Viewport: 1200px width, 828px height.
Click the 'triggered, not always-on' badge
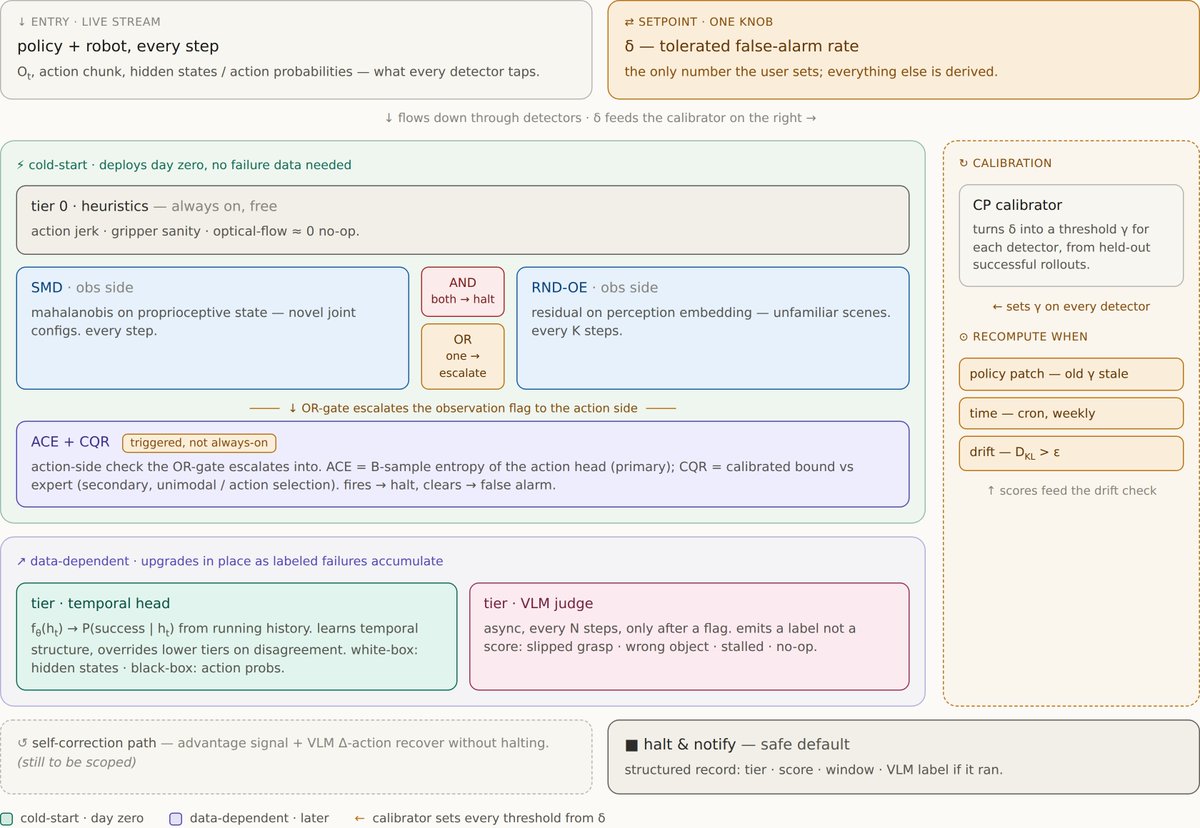(199, 442)
